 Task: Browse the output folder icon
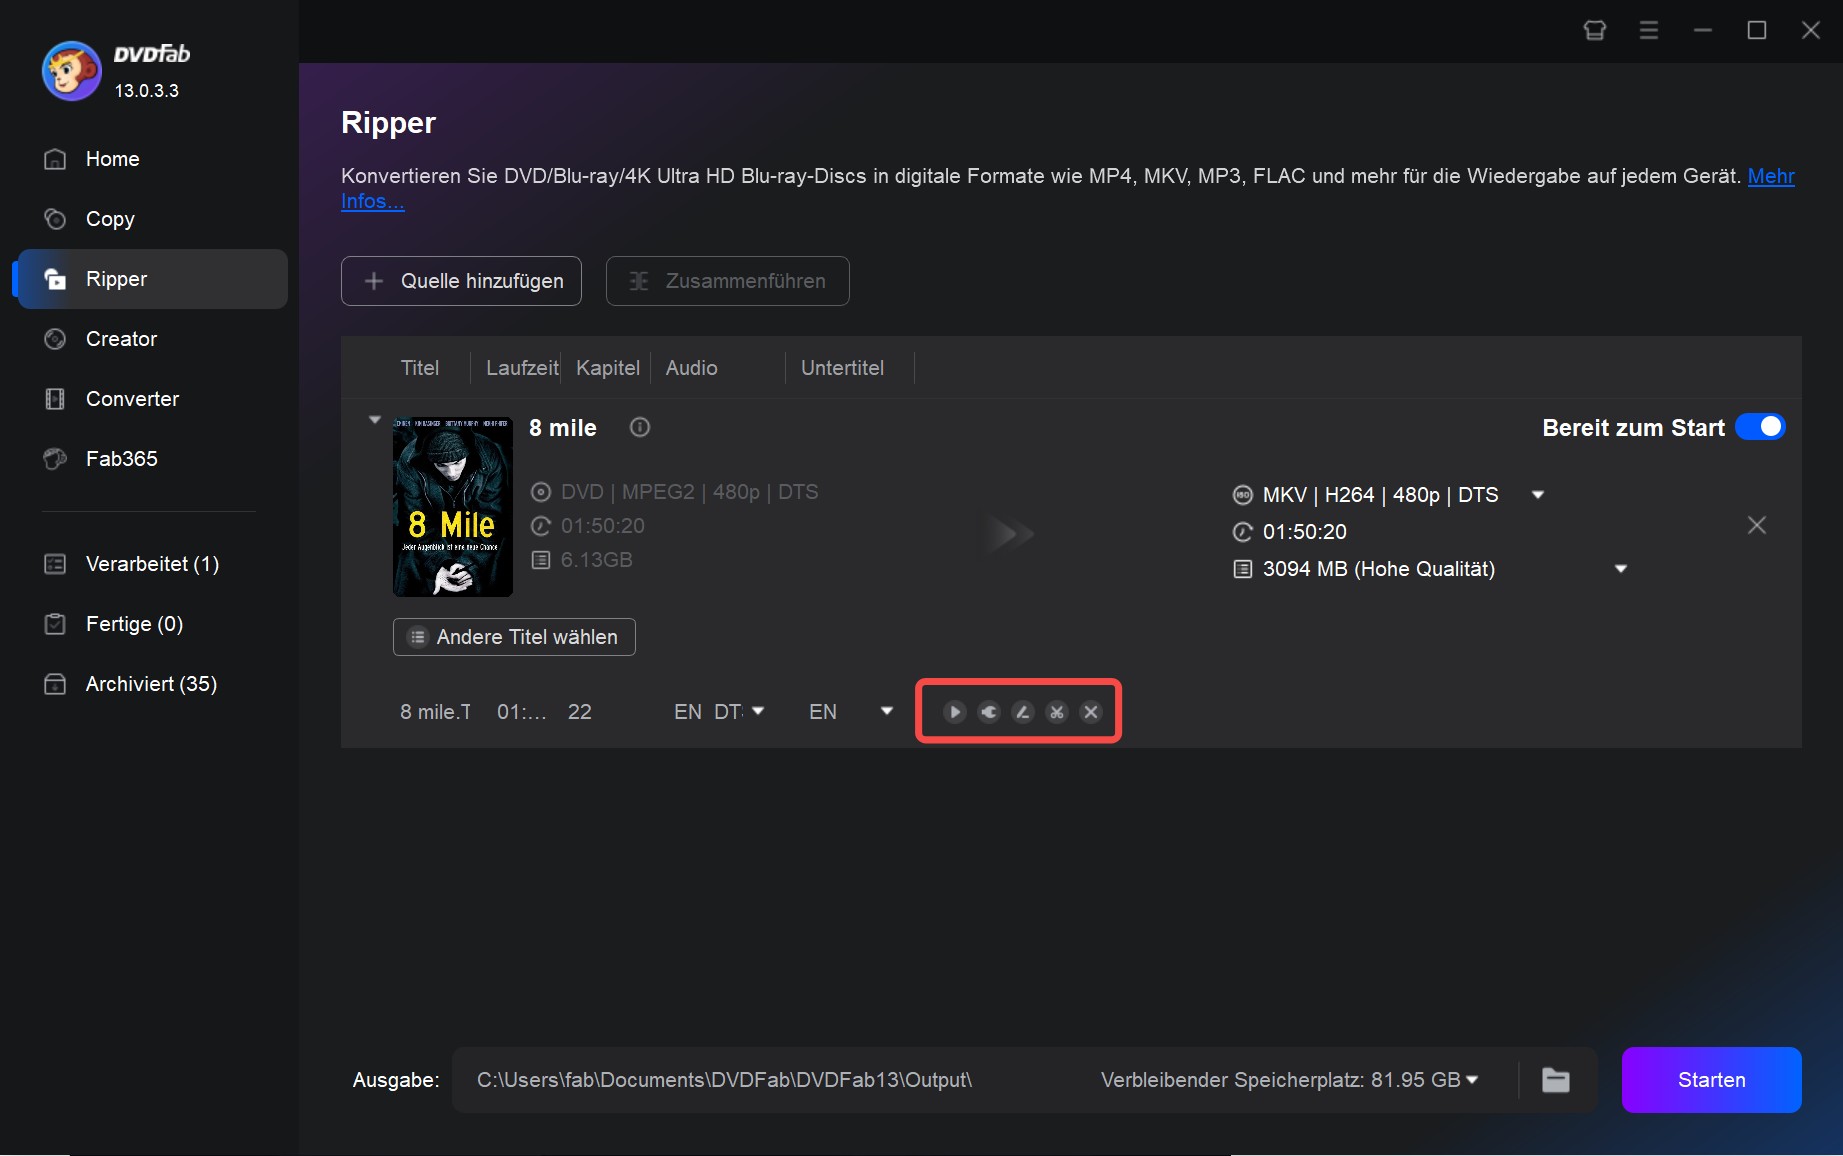tap(1556, 1080)
